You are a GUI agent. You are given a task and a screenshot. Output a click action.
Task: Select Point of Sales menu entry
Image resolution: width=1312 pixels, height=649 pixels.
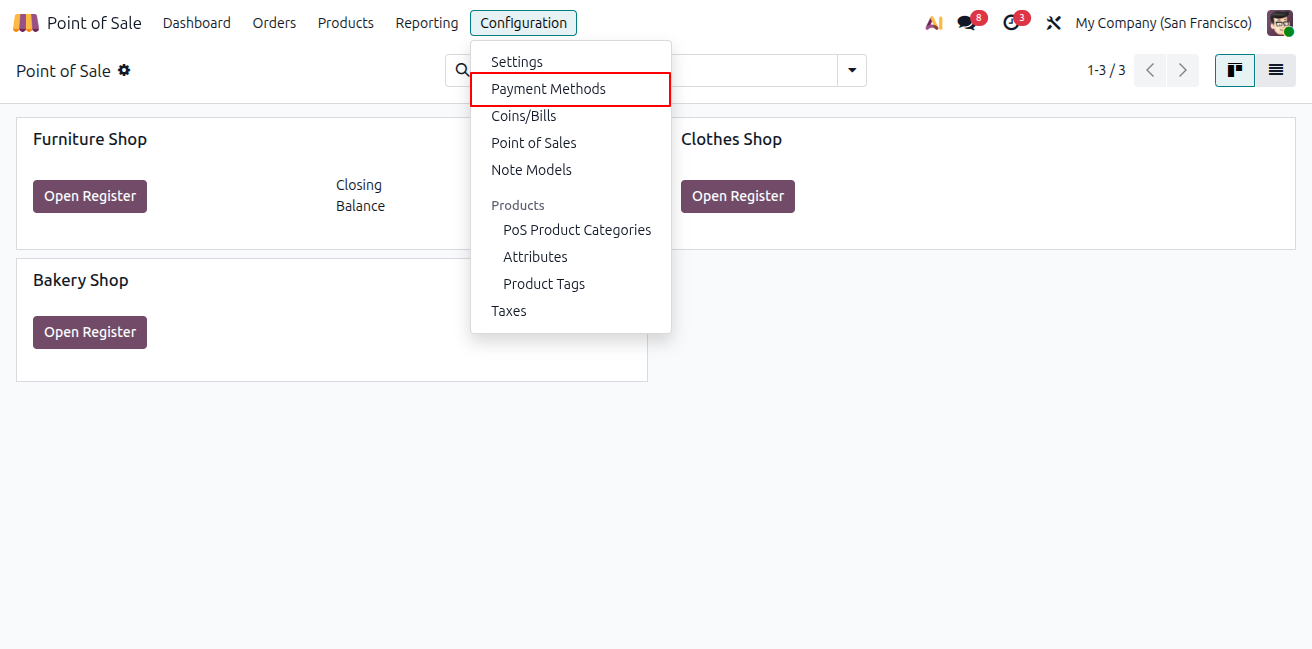click(571, 143)
